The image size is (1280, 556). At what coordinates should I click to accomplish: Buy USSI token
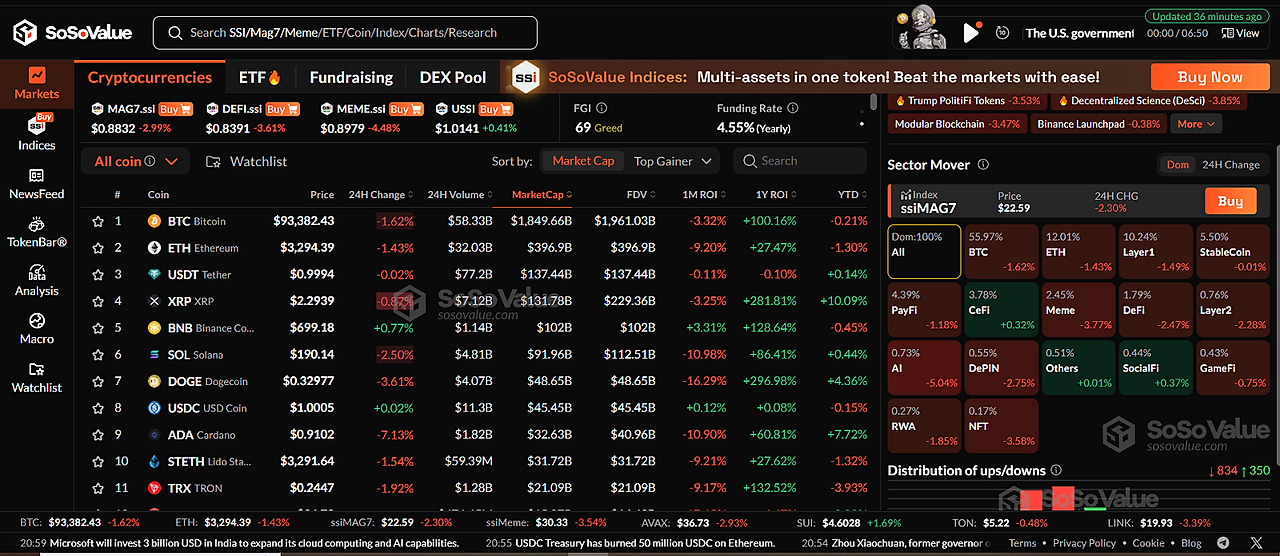point(494,109)
